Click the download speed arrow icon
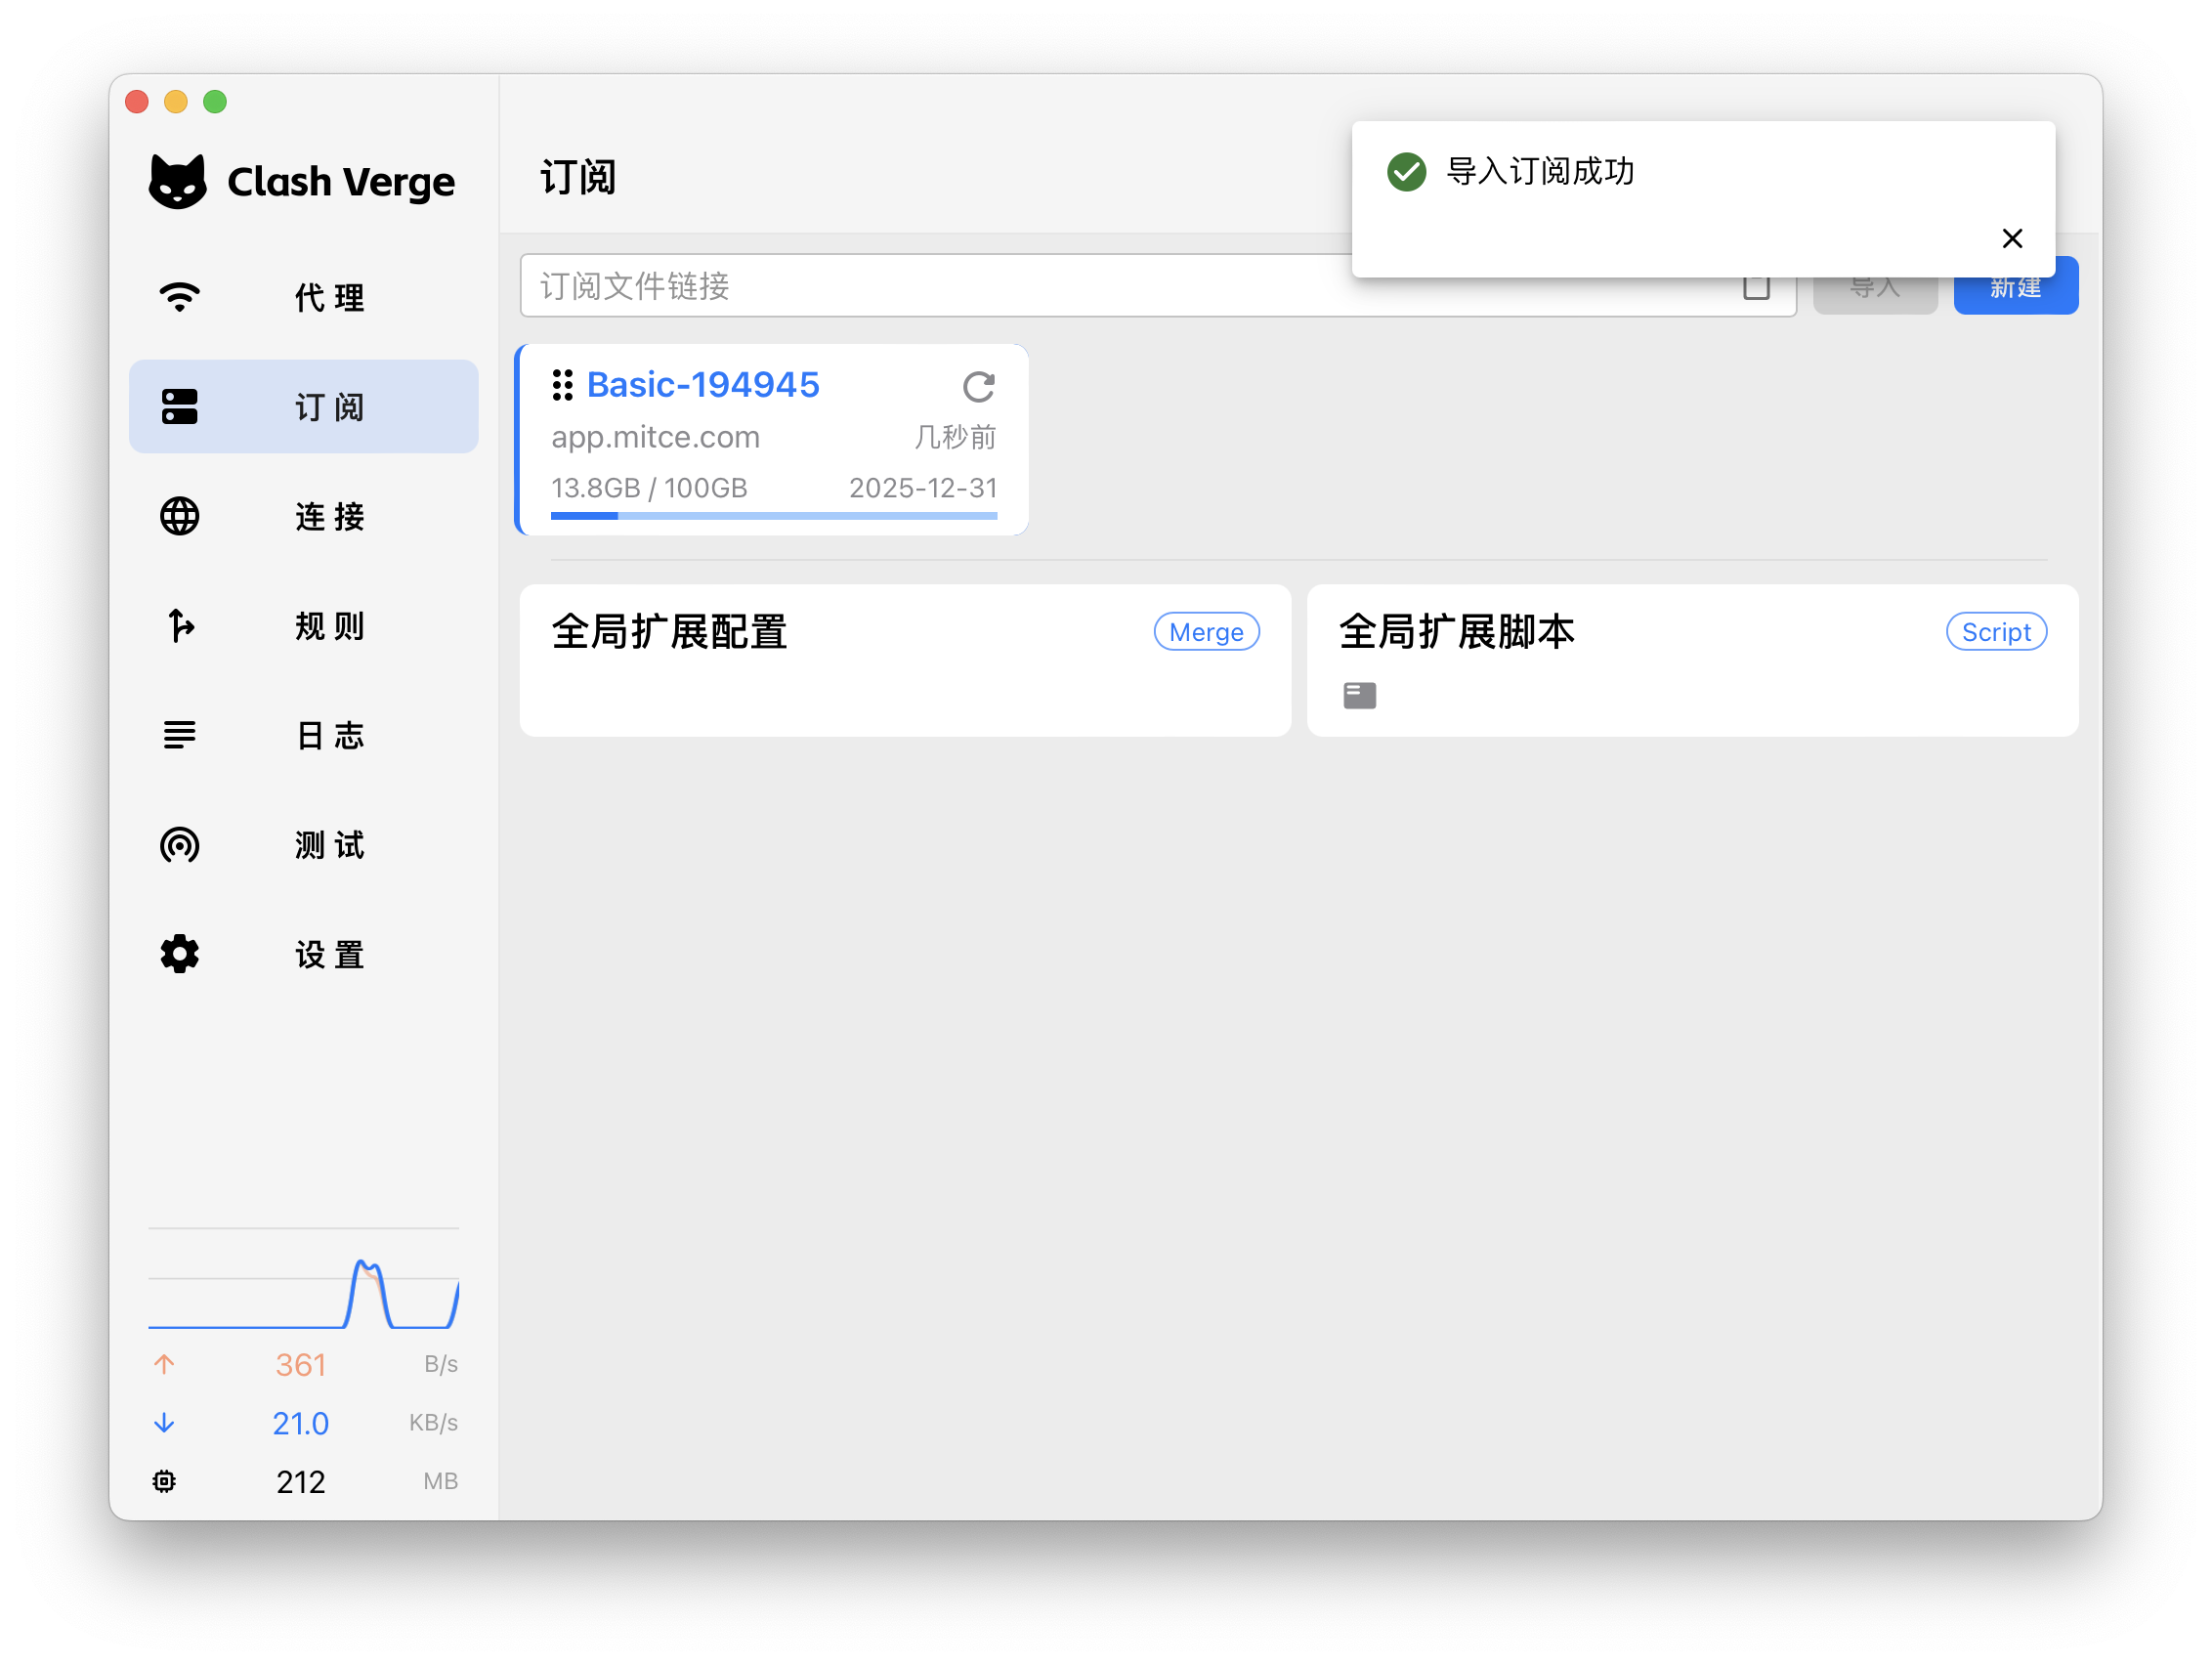This screenshot has width=2212, height=1665. click(x=165, y=1422)
